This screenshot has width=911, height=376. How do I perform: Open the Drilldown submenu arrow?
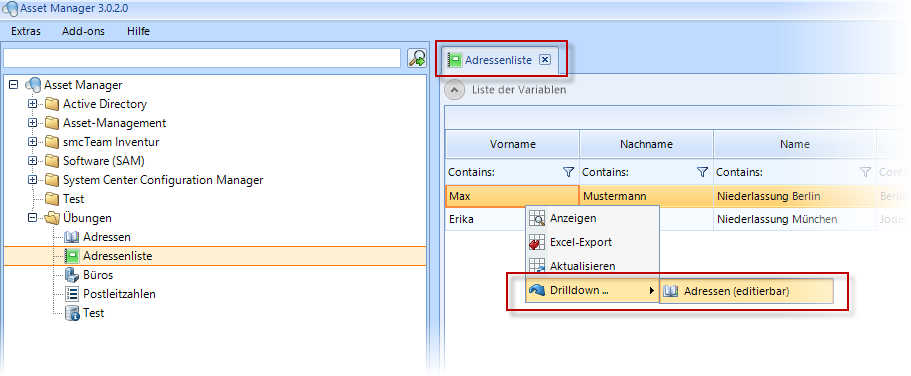pos(652,290)
